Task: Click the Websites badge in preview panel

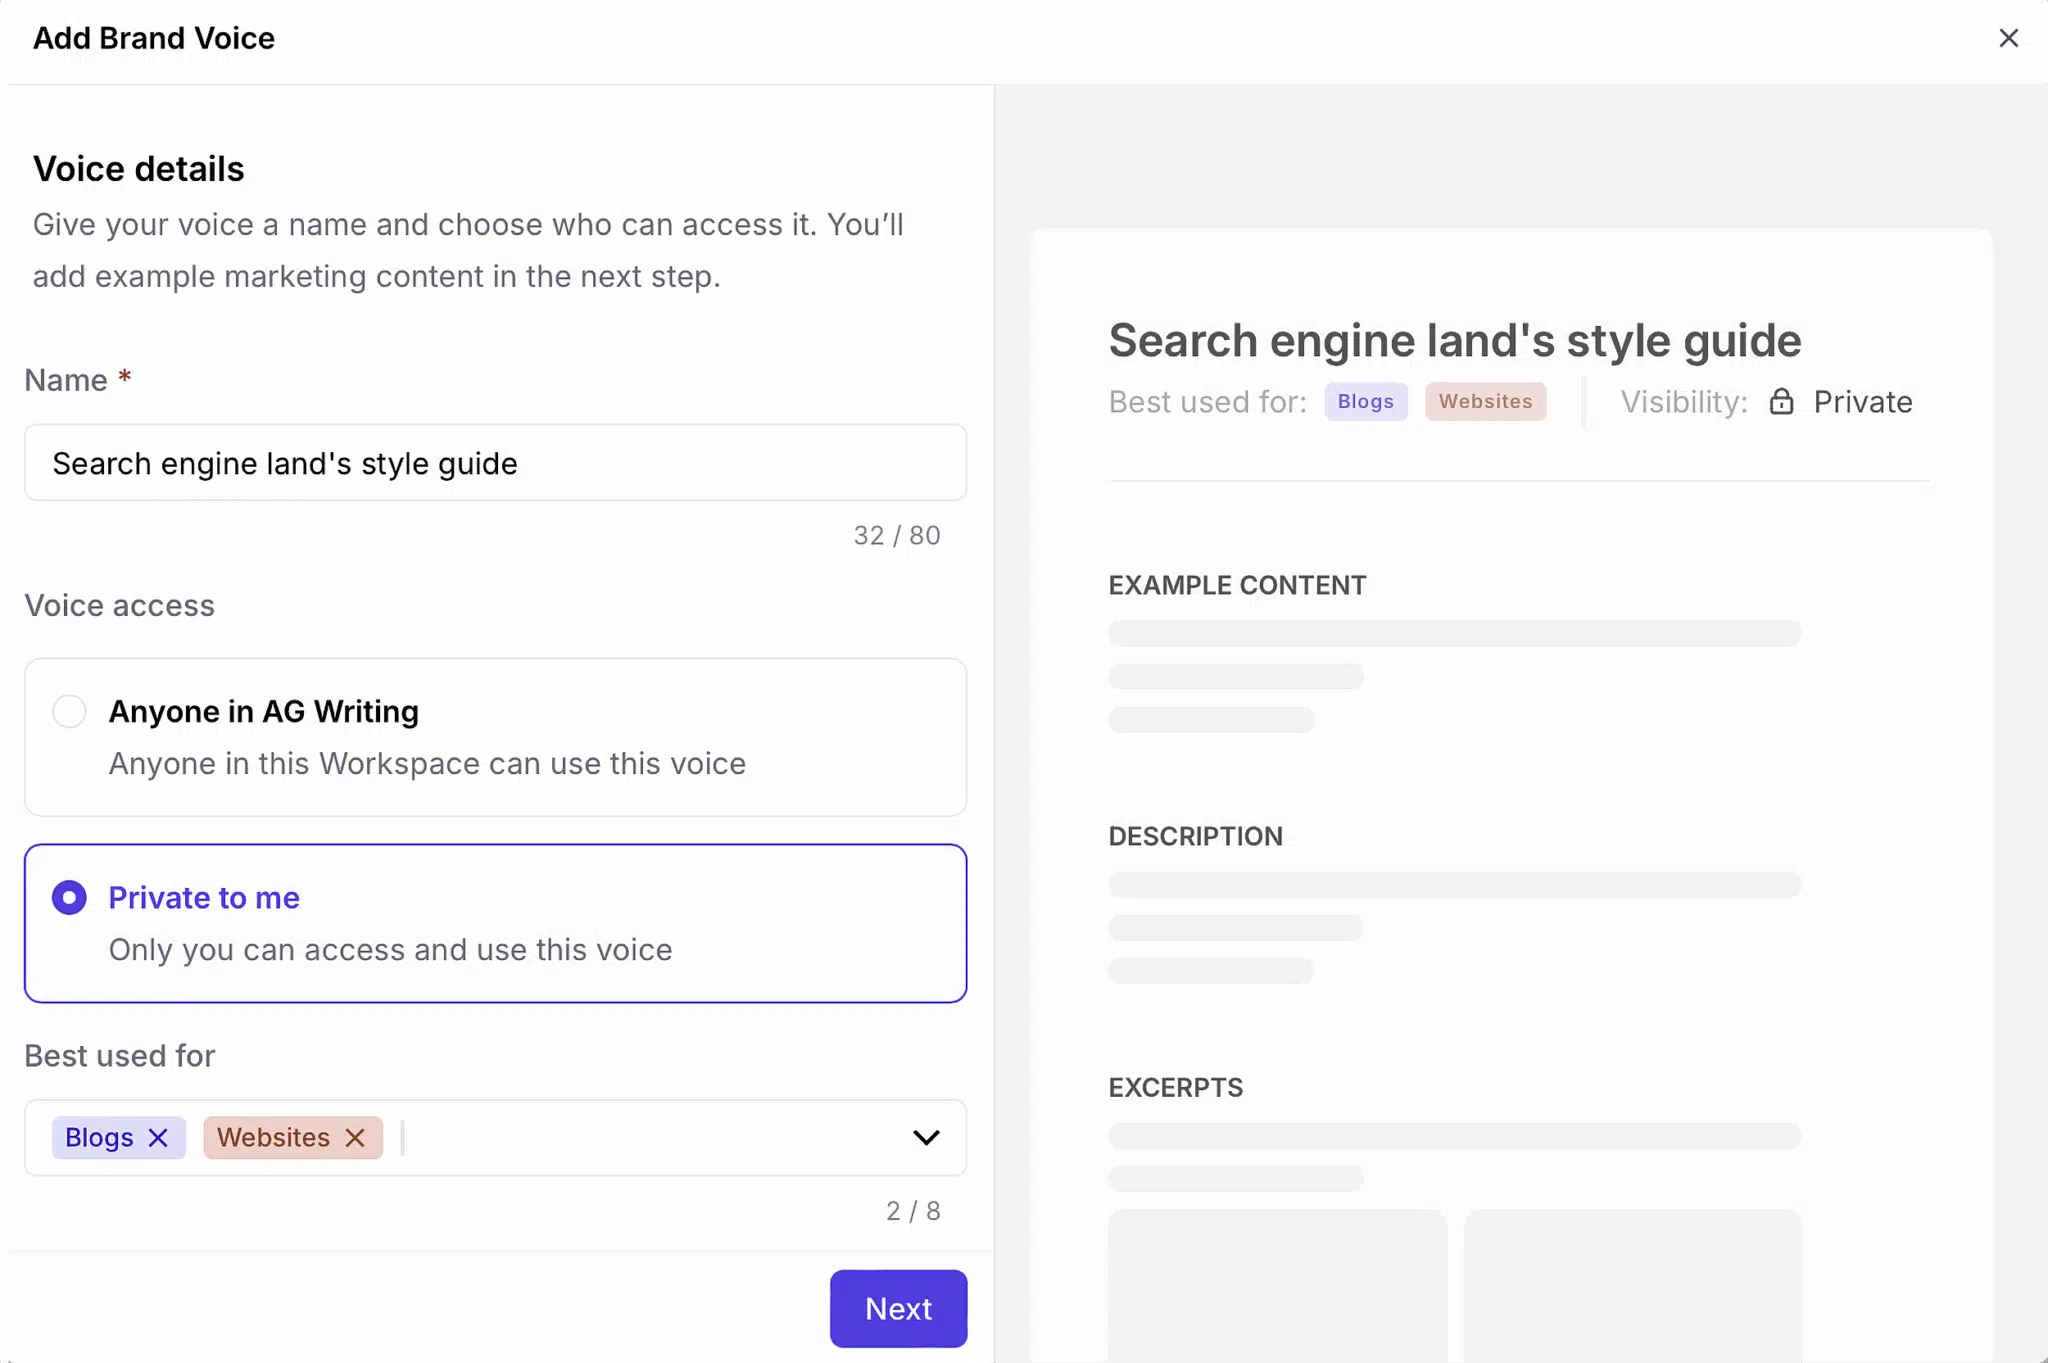Action: click(x=1485, y=402)
